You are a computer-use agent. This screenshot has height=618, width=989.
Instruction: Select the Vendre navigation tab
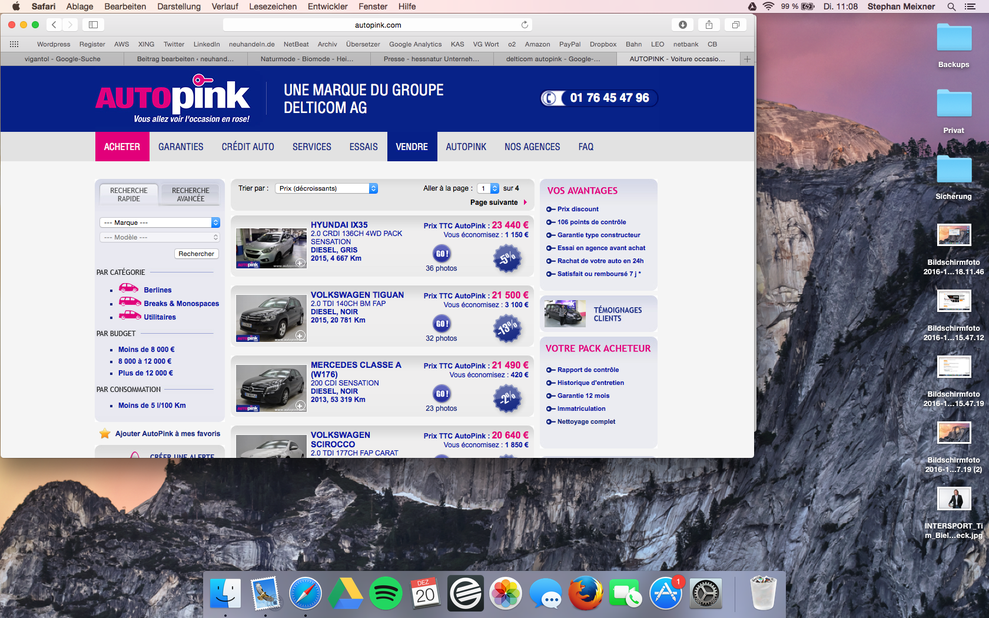[x=412, y=147]
